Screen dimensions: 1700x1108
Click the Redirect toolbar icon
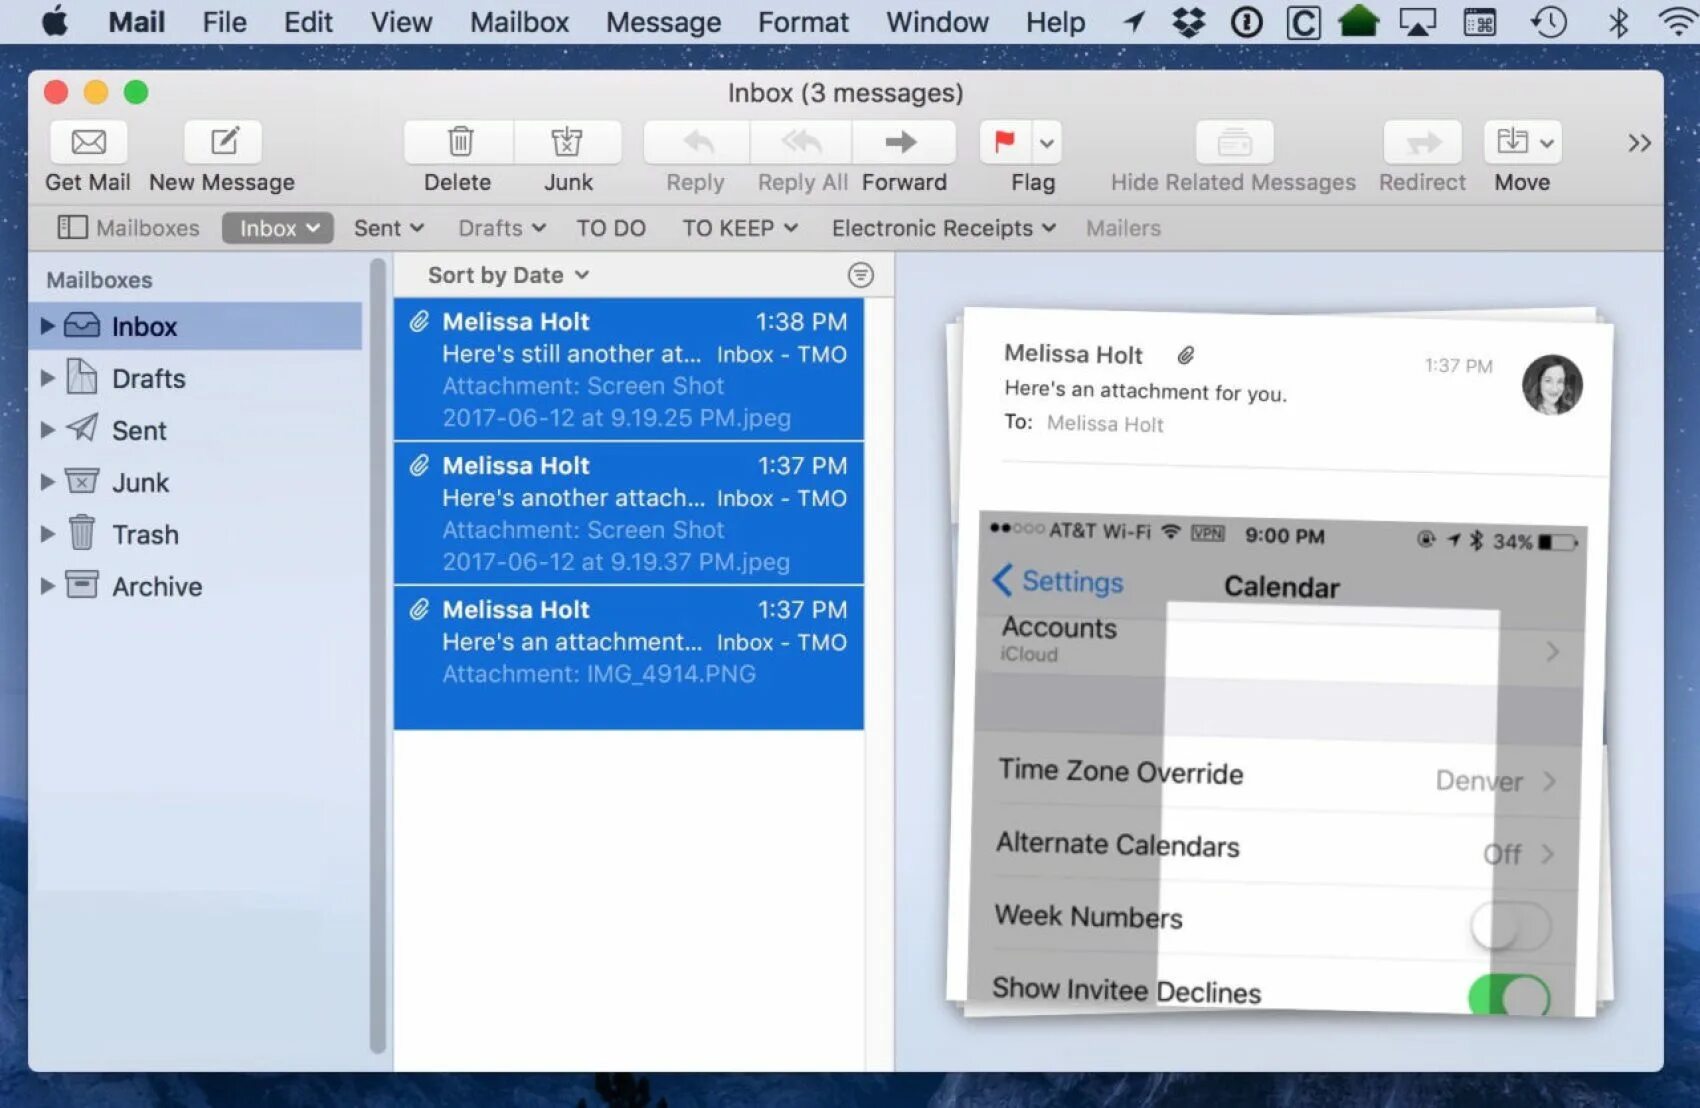1422,142
